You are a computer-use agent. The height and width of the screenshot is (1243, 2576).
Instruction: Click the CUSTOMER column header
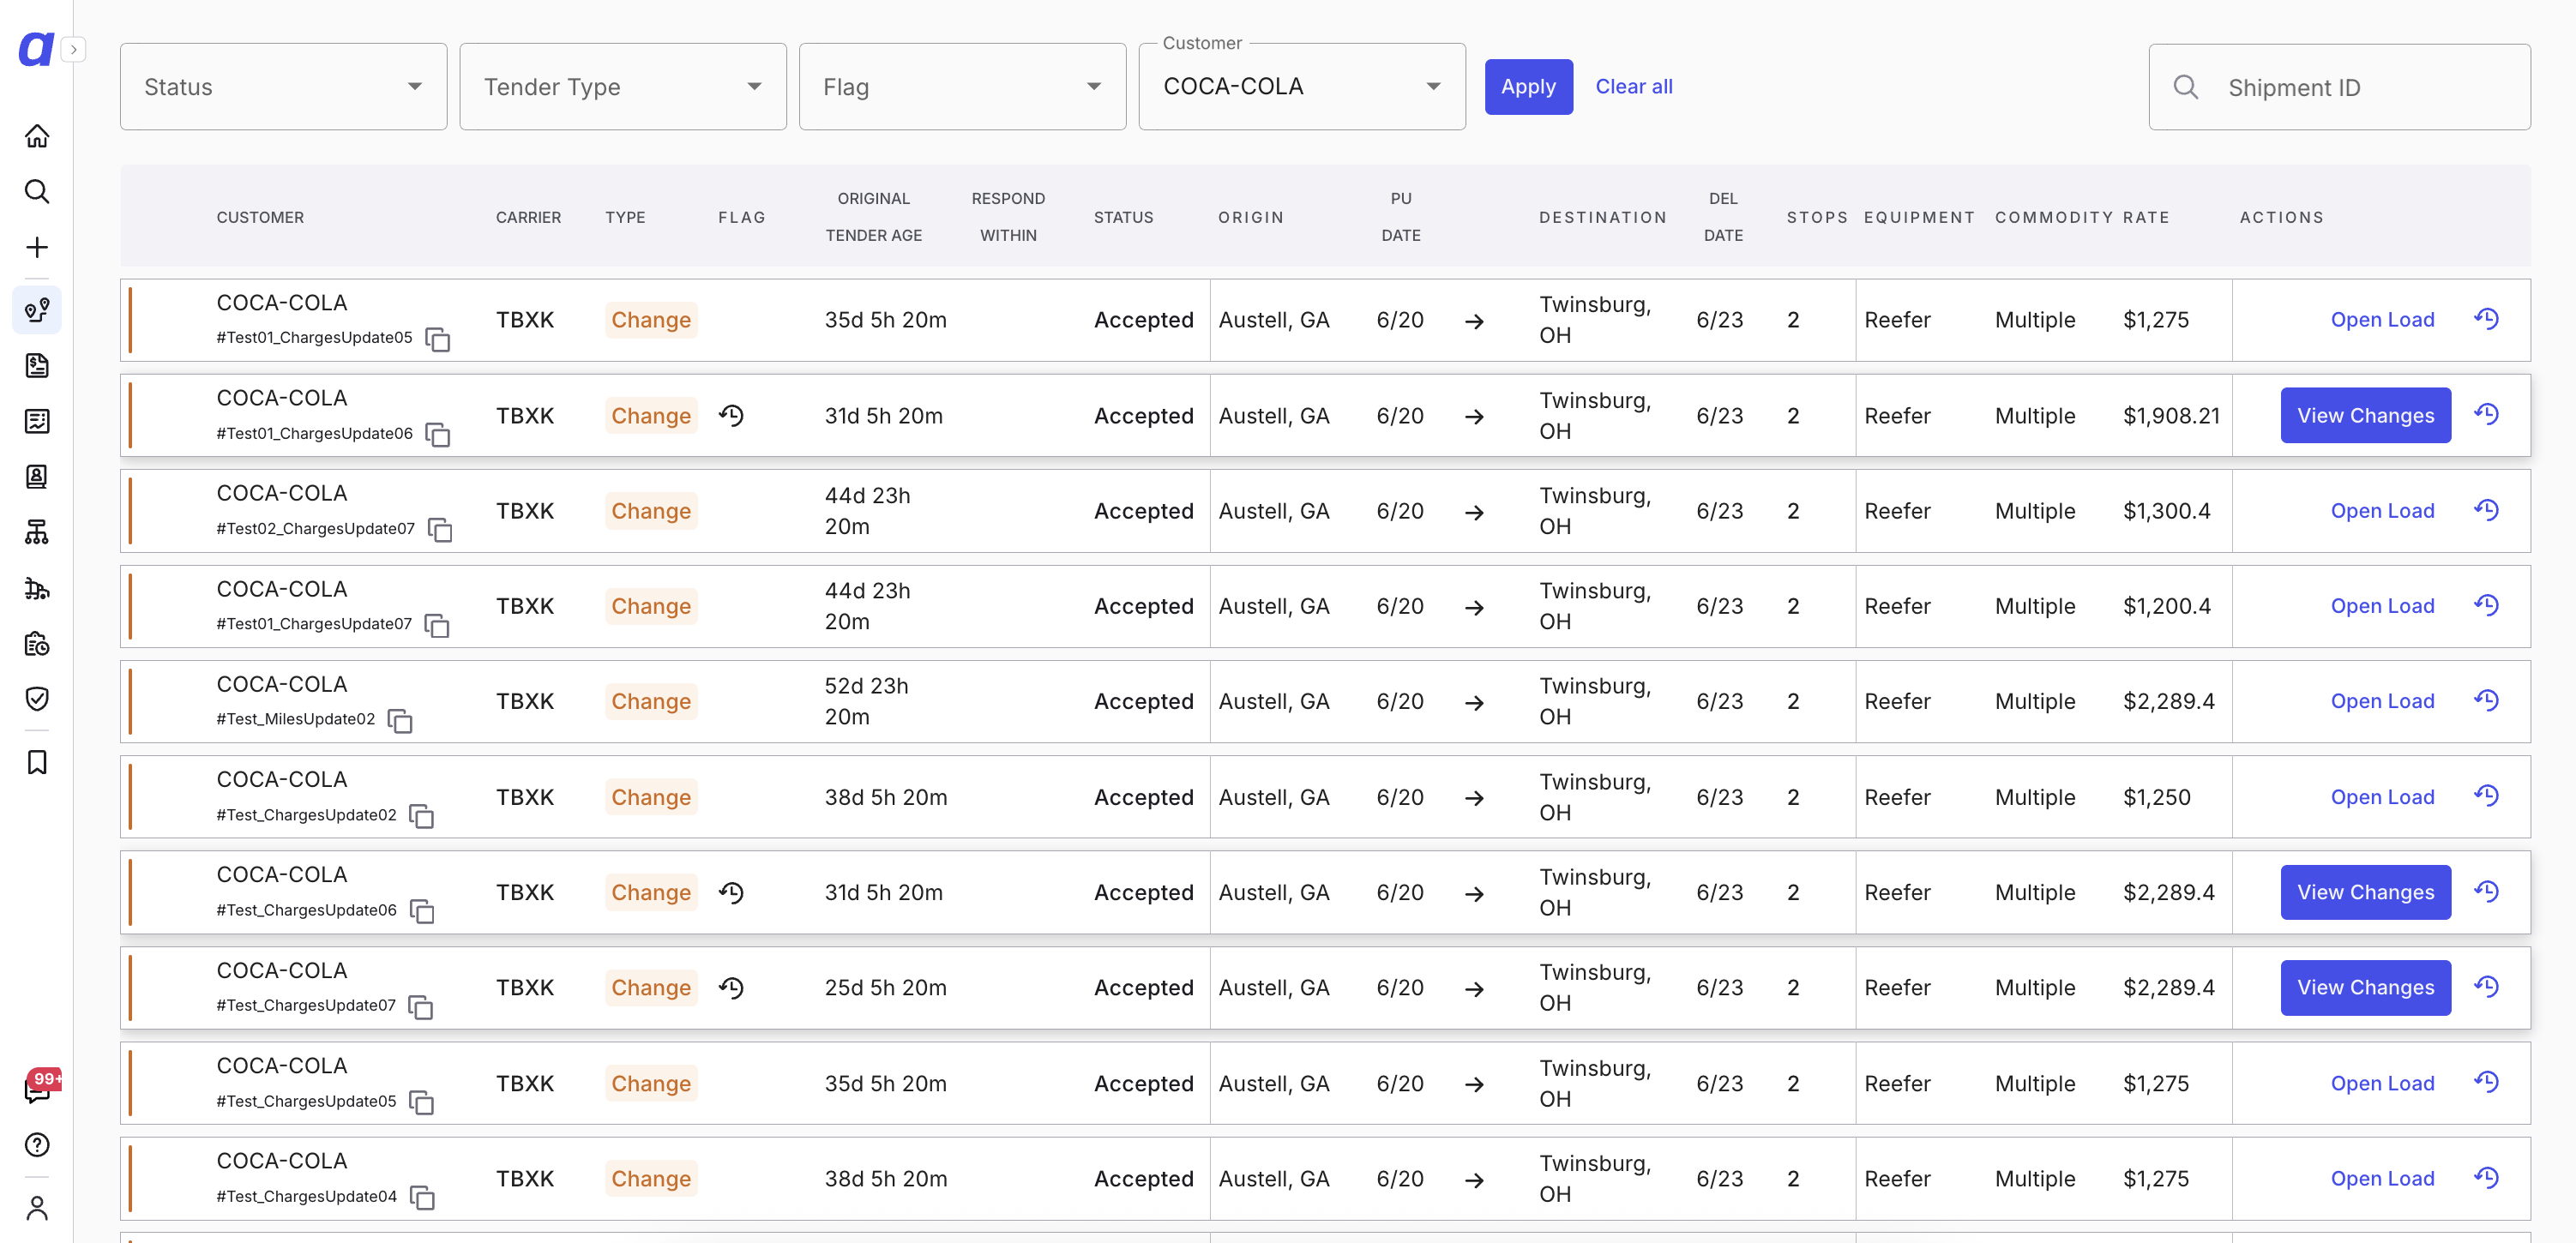point(260,217)
